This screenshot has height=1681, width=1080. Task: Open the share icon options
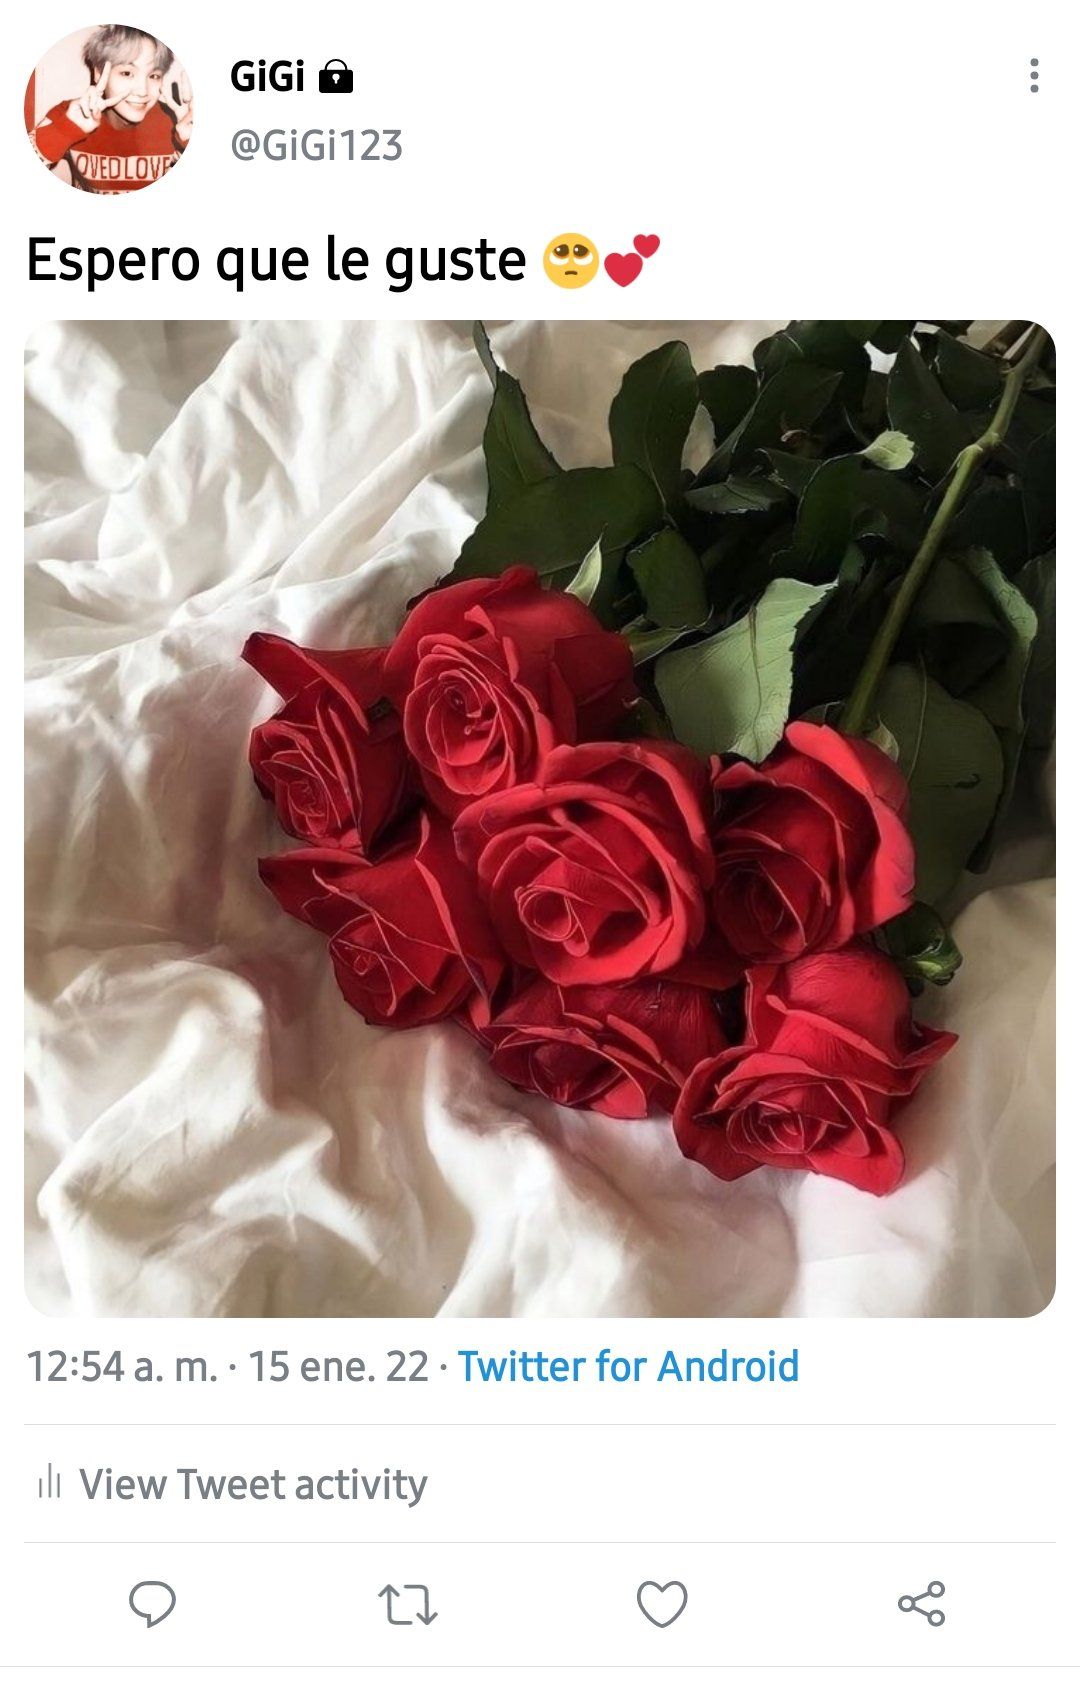(921, 1604)
